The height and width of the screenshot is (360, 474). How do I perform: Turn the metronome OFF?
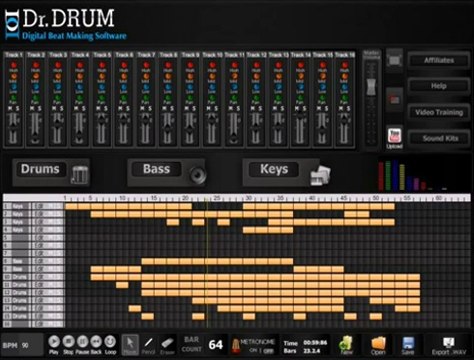coord(269,351)
